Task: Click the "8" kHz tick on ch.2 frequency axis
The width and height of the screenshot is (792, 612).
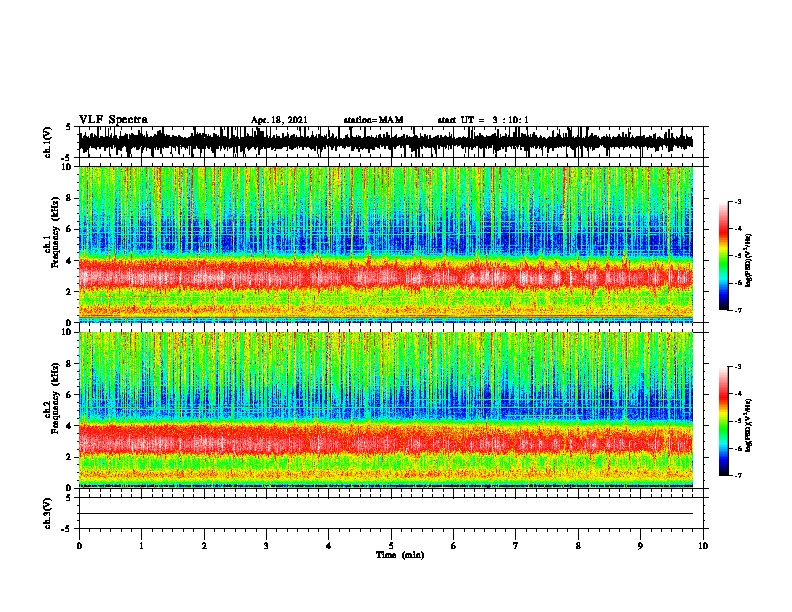Action: point(70,364)
